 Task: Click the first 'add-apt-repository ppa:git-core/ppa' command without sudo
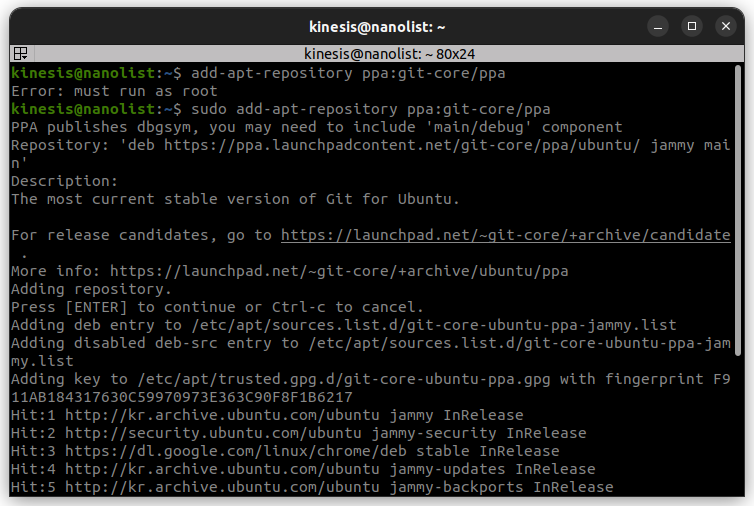pyautogui.click(x=349, y=73)
